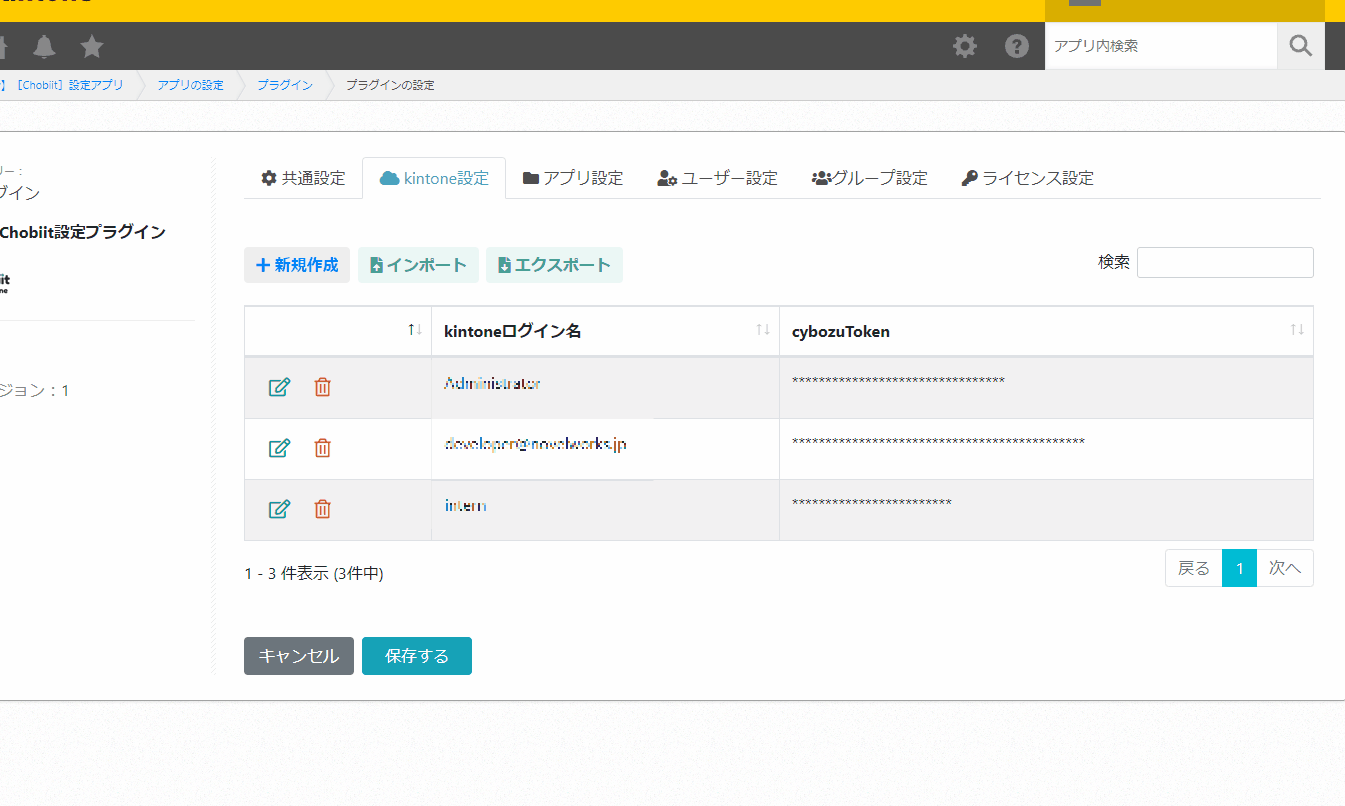Viewport: 1345px width, 806px height.
Task: Open プラグイン breadcrumb link
Action: coord(285,85)
